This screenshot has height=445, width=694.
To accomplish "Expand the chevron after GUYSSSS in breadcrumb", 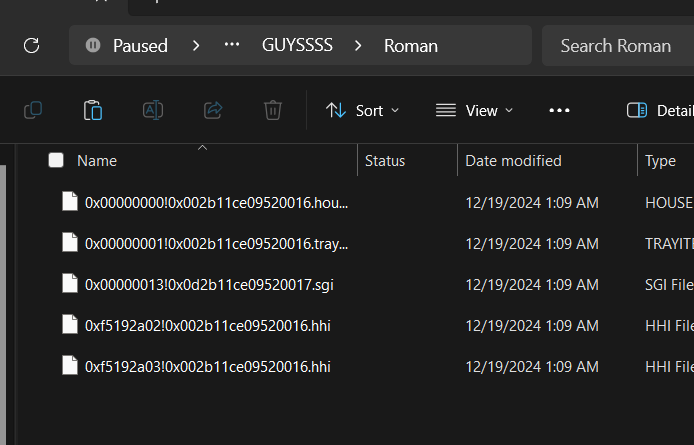I will coord(358,46).
